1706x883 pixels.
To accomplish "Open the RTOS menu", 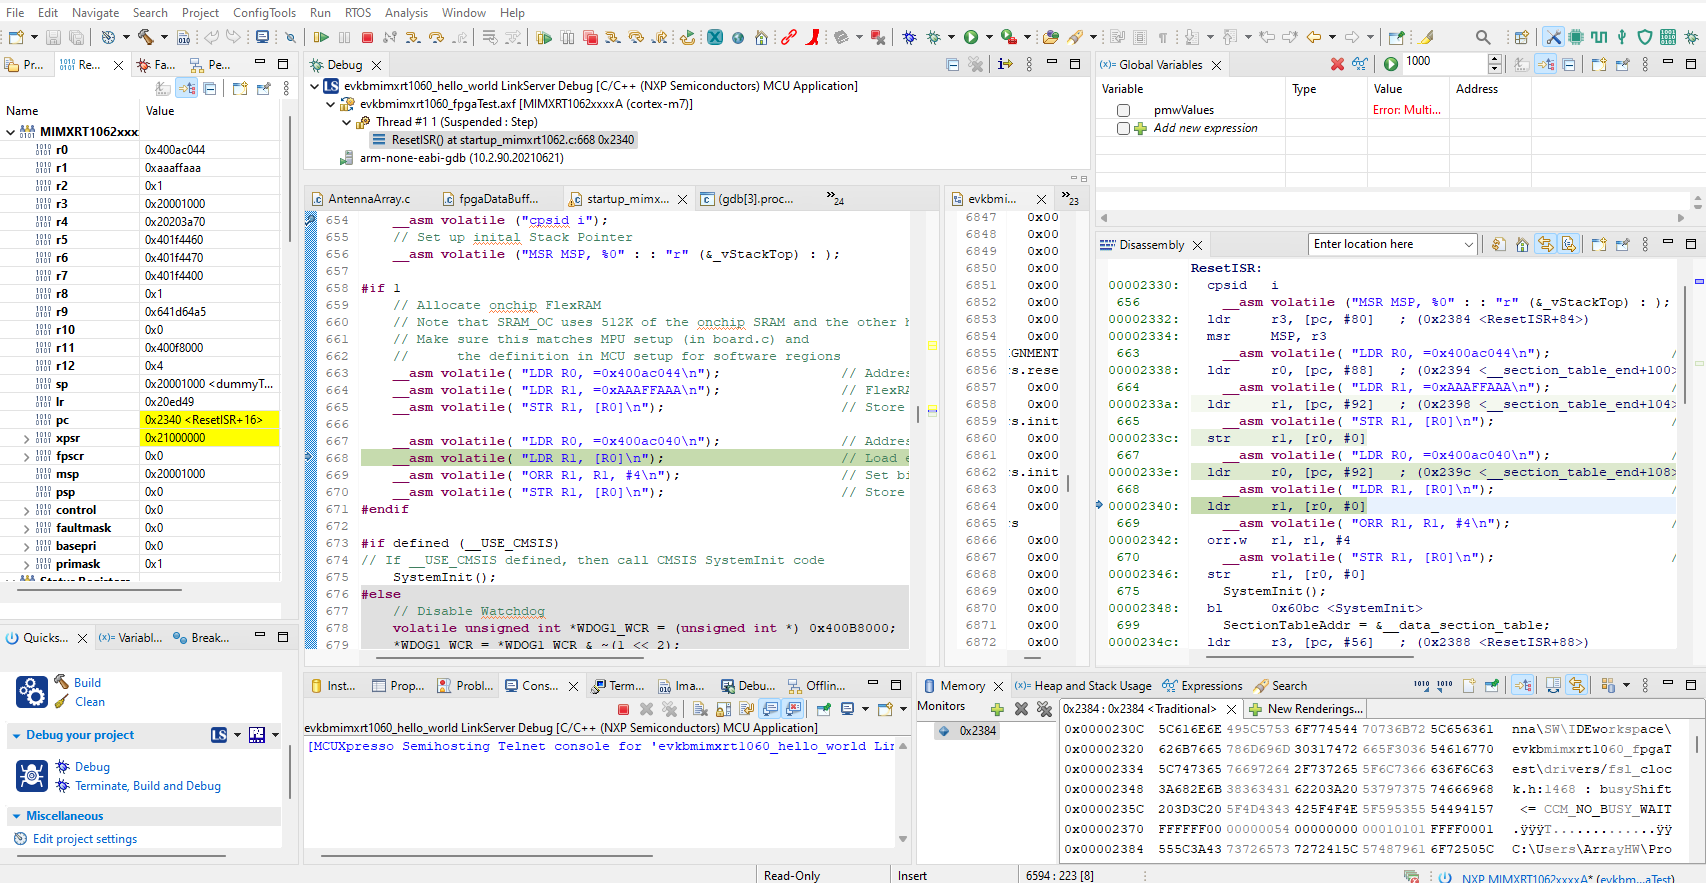I will pyautogui.click(x=357, y=13).
